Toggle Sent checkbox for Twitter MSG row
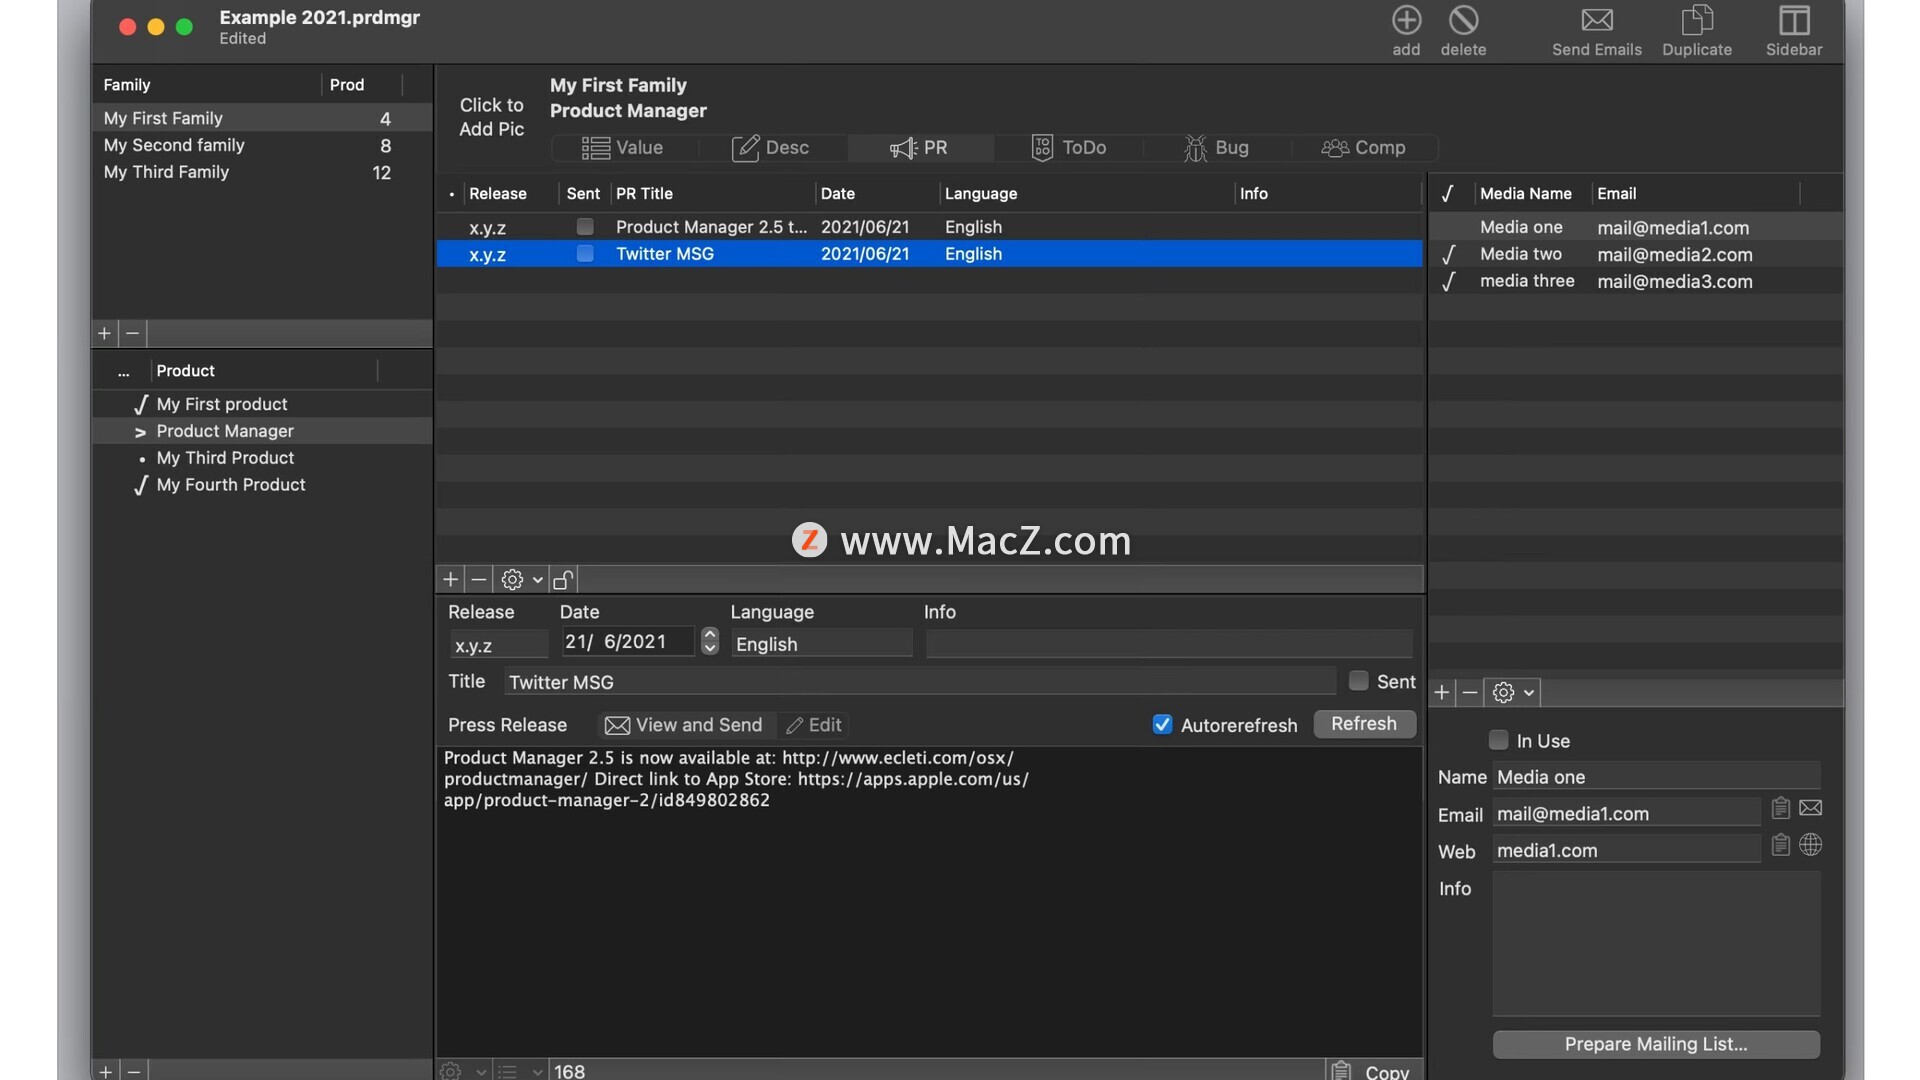 [x=585, y=254]
